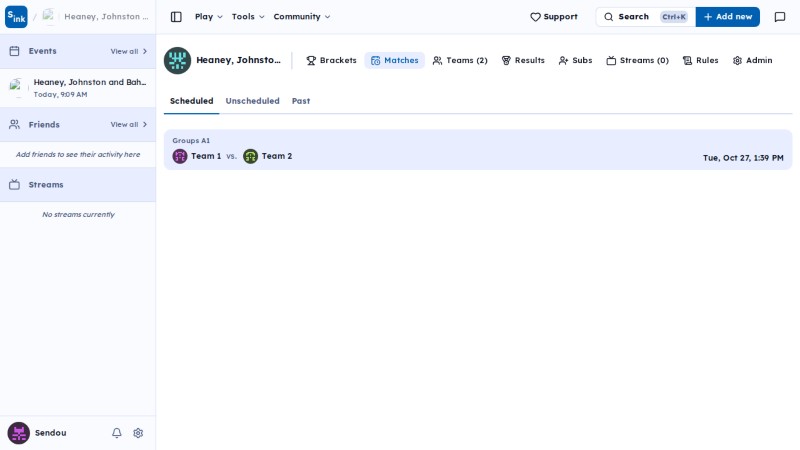Click the tournament avatar in header

177,60
